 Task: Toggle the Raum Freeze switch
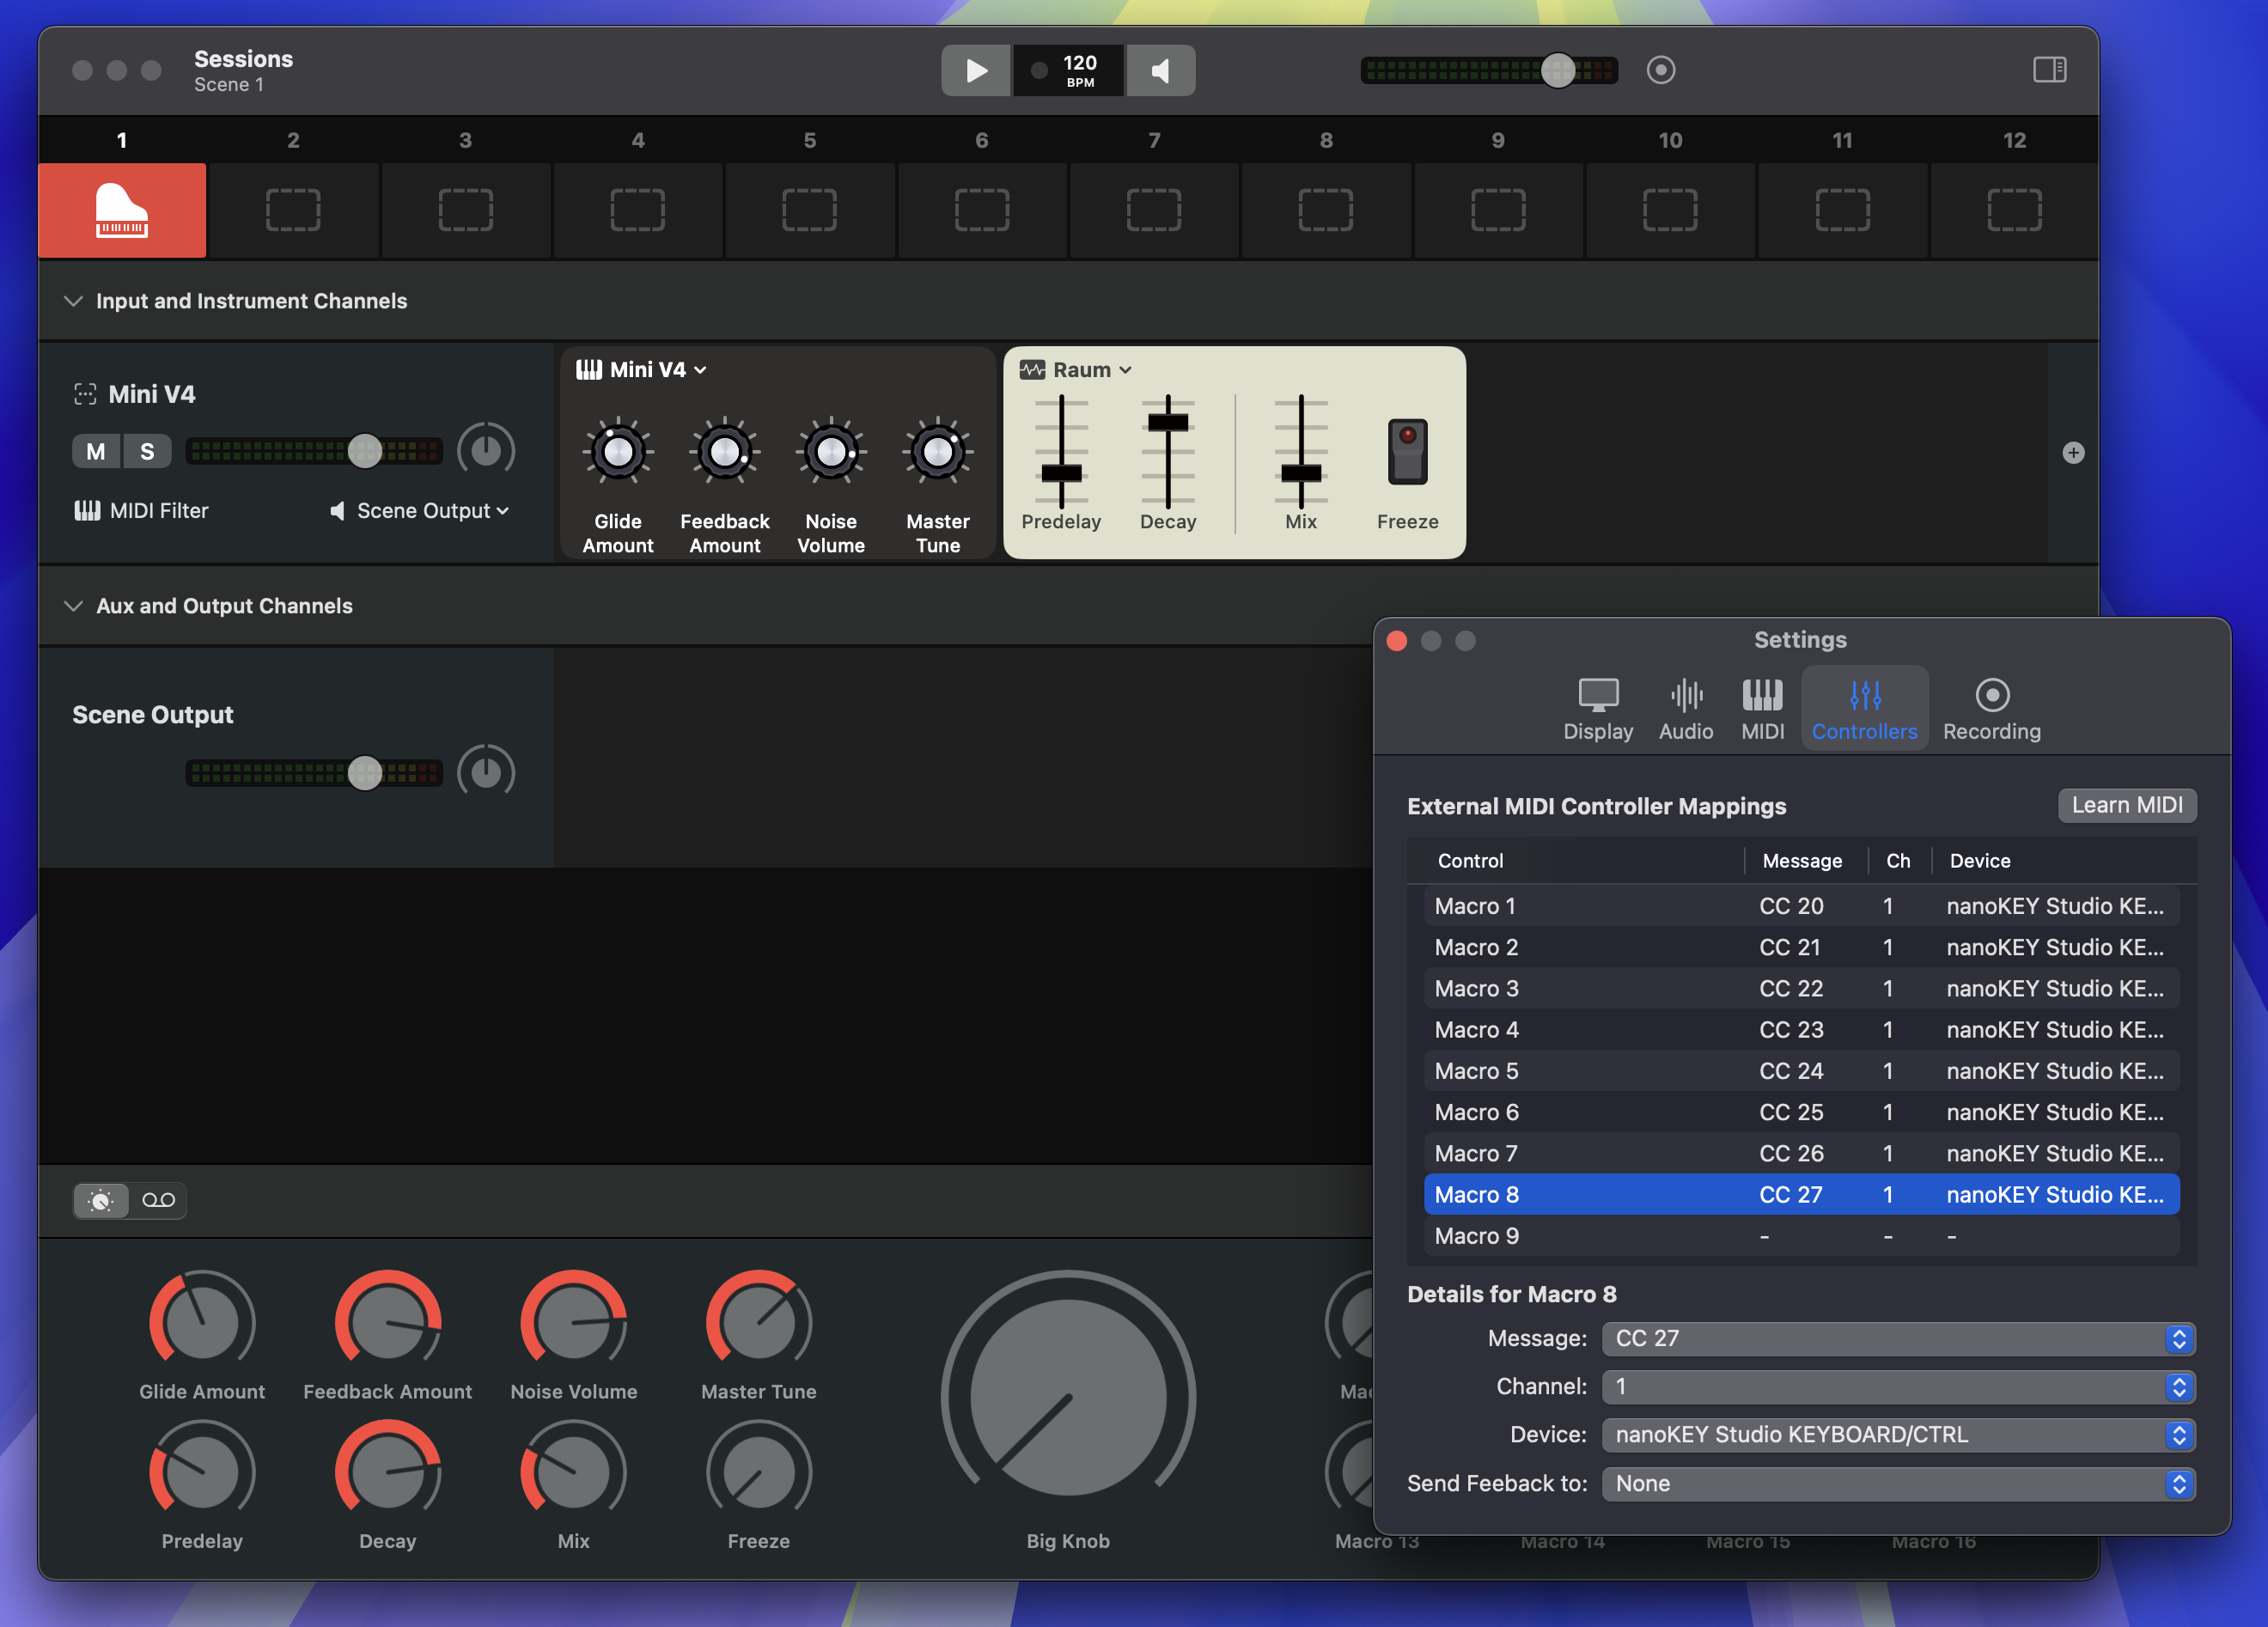(1407, 452)
